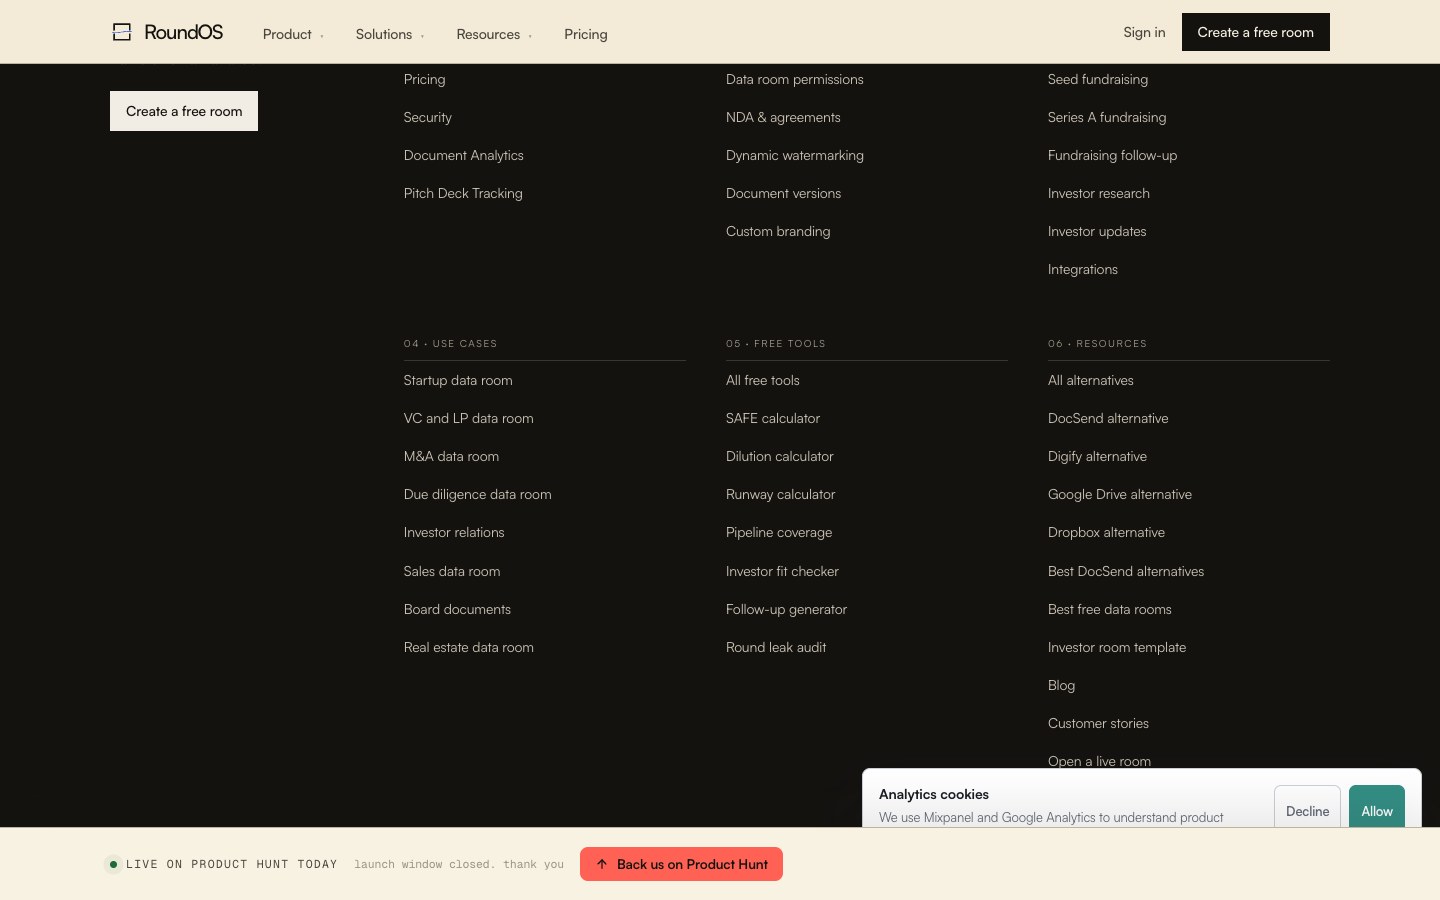Open Seed fundraising link
1440x900 pixels.
(1098, 79)
